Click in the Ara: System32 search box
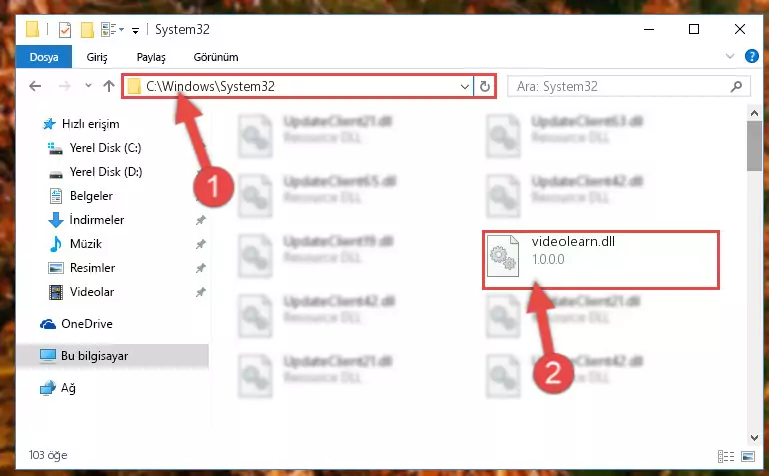The width and height of the screenshot is (769, 476). click(620, 87)
